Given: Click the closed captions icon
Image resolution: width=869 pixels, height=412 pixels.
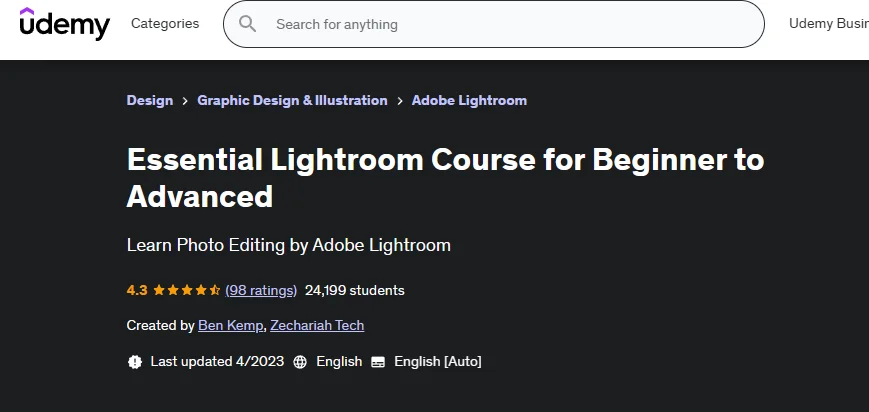Looking at the screenshot, I should [x=378, y=362].
